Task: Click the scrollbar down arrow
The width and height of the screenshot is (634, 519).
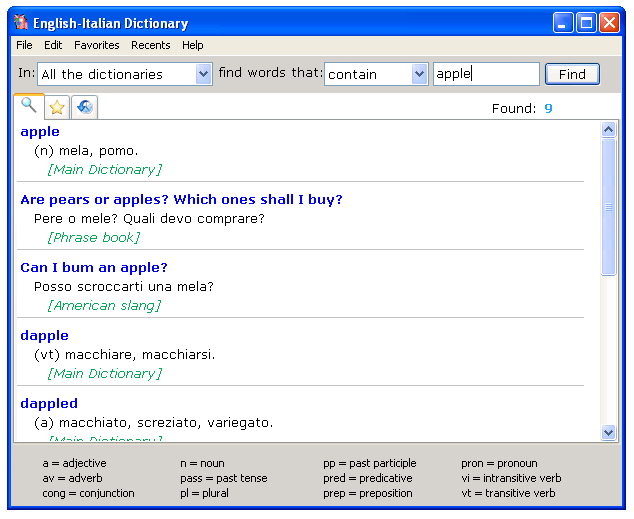Action: pyautogui.click(x=608, y=432)
